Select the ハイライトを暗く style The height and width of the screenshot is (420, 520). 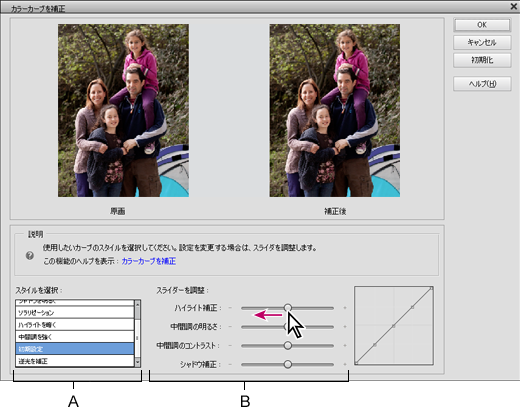point(75,325)
